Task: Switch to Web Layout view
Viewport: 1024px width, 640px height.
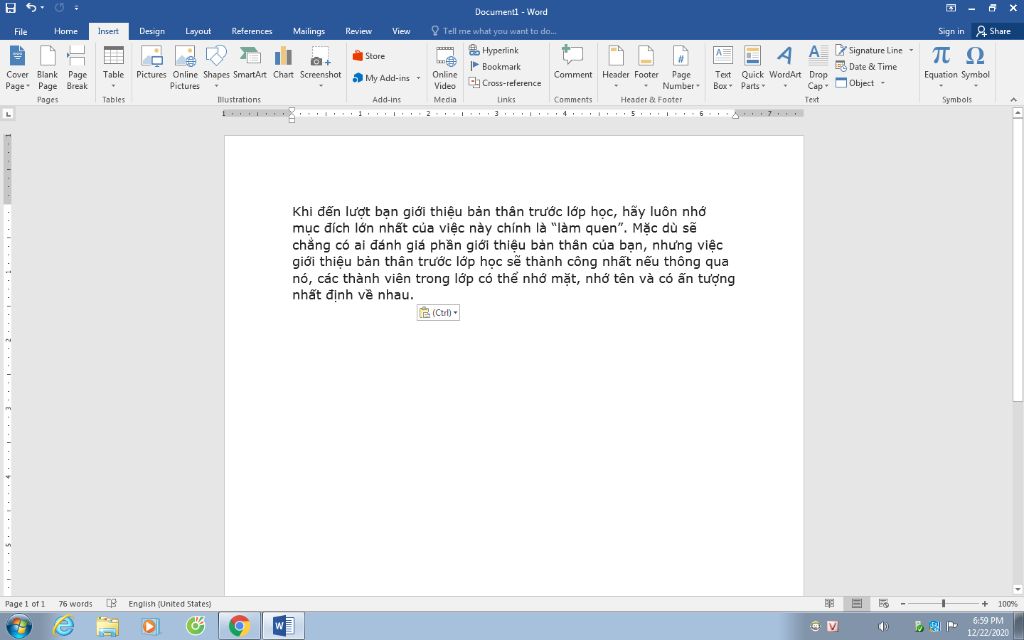Action: [884, 603]
